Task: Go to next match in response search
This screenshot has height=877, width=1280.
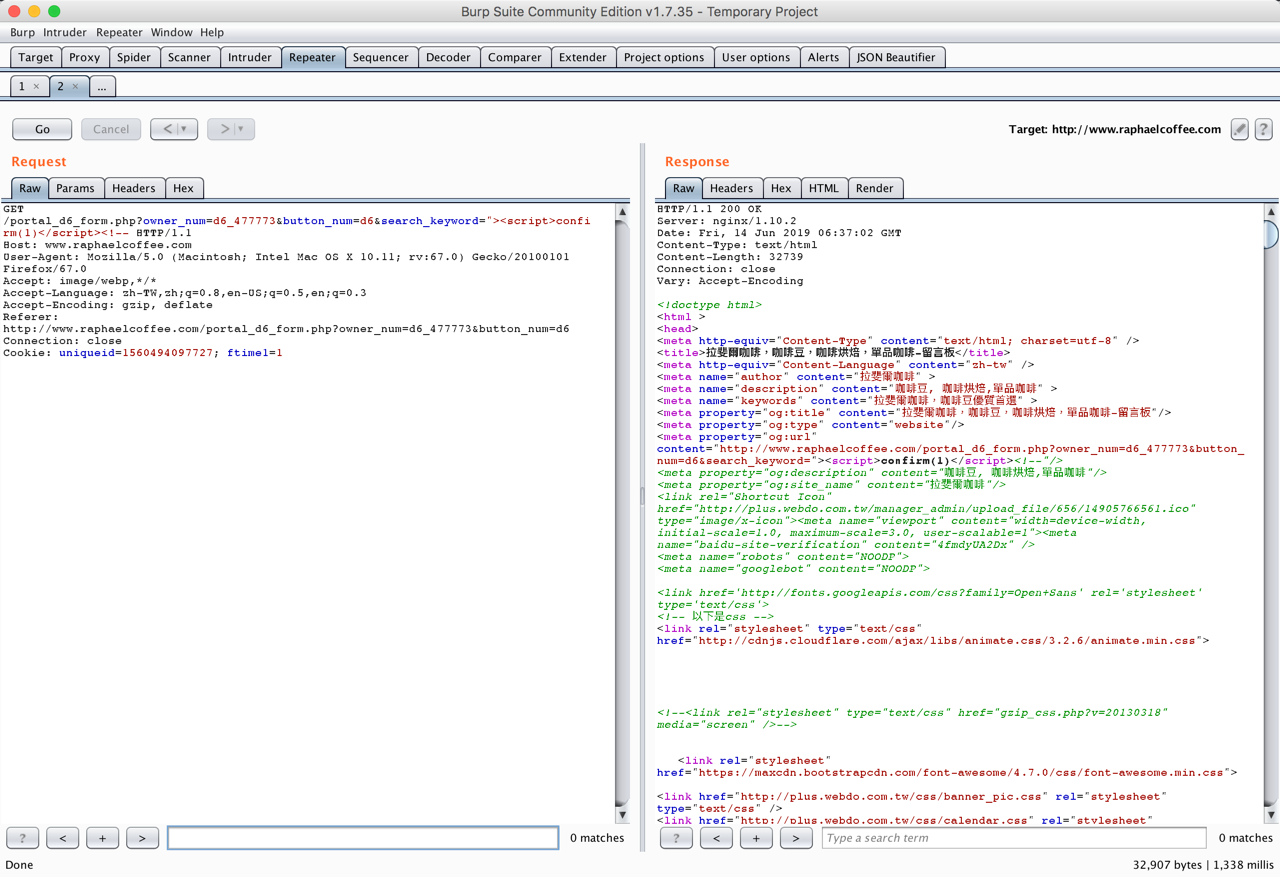Action: [796, 838]
